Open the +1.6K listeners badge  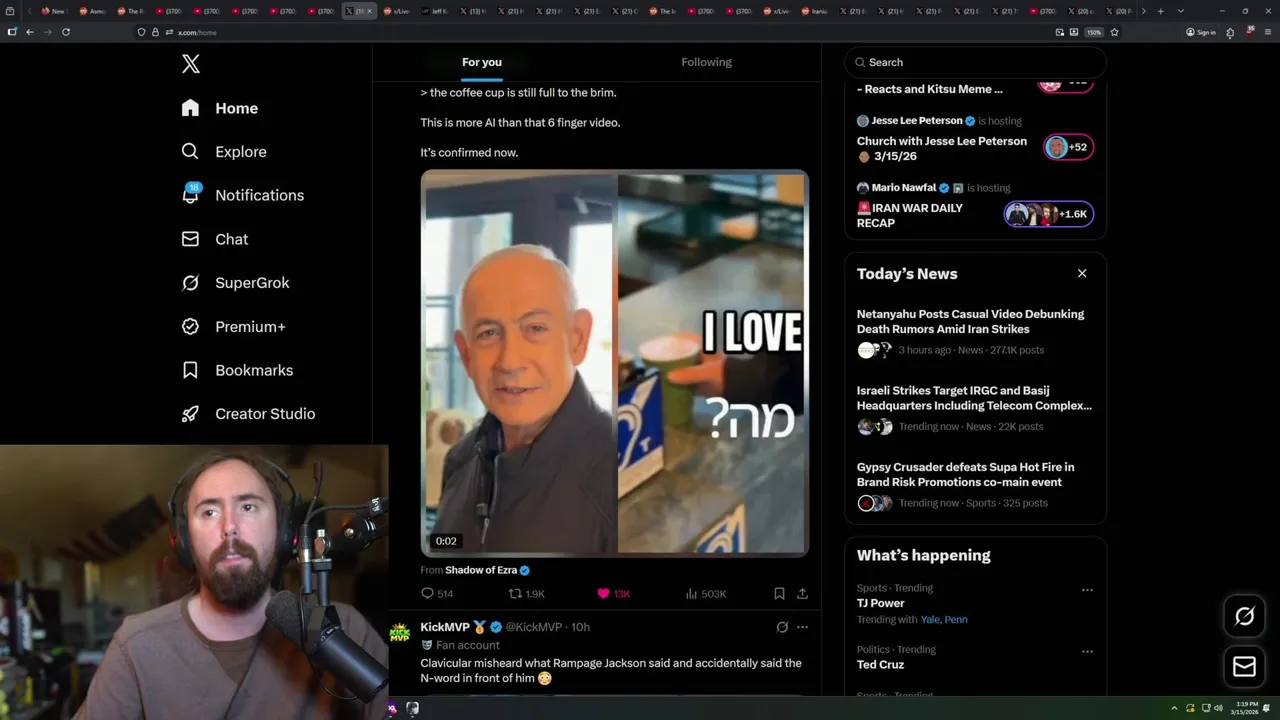1048,214
